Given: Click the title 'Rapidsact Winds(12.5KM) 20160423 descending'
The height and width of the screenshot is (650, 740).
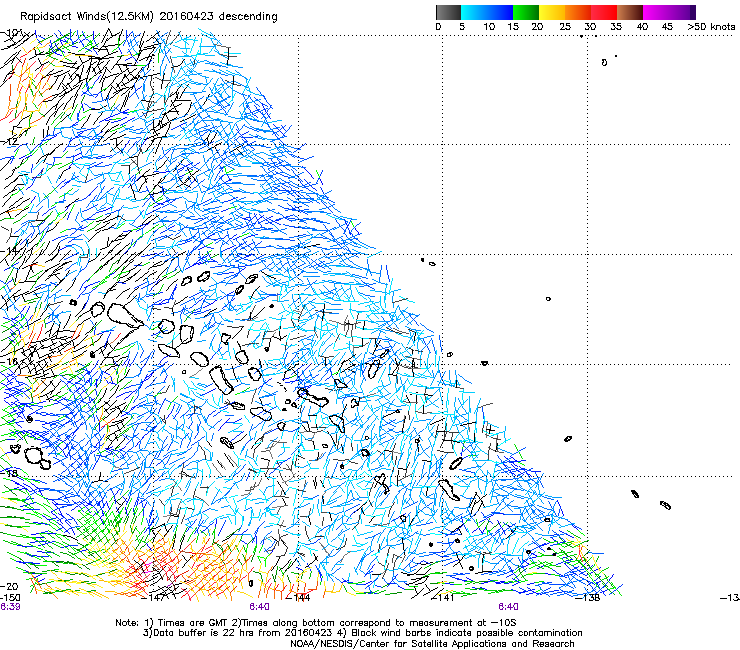Looking at the screenshot, I should [x=149, y=17].
